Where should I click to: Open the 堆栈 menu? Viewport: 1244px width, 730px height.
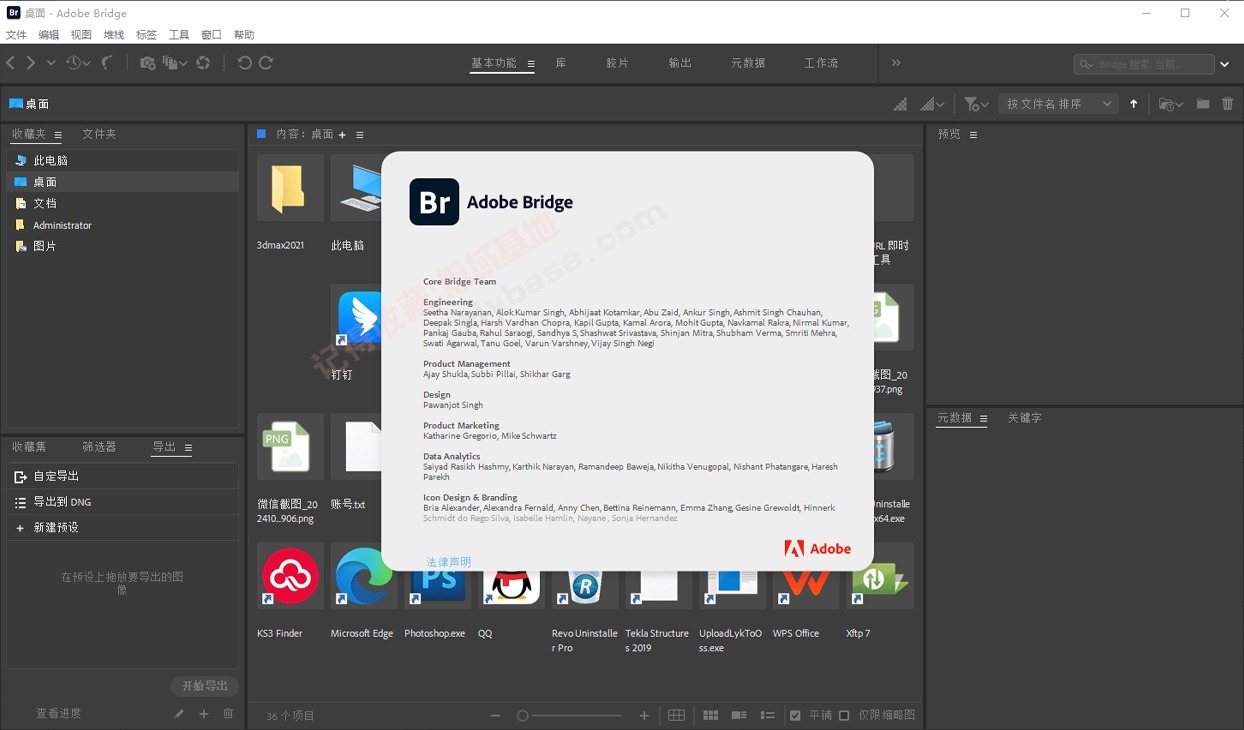tap(114, 35)
